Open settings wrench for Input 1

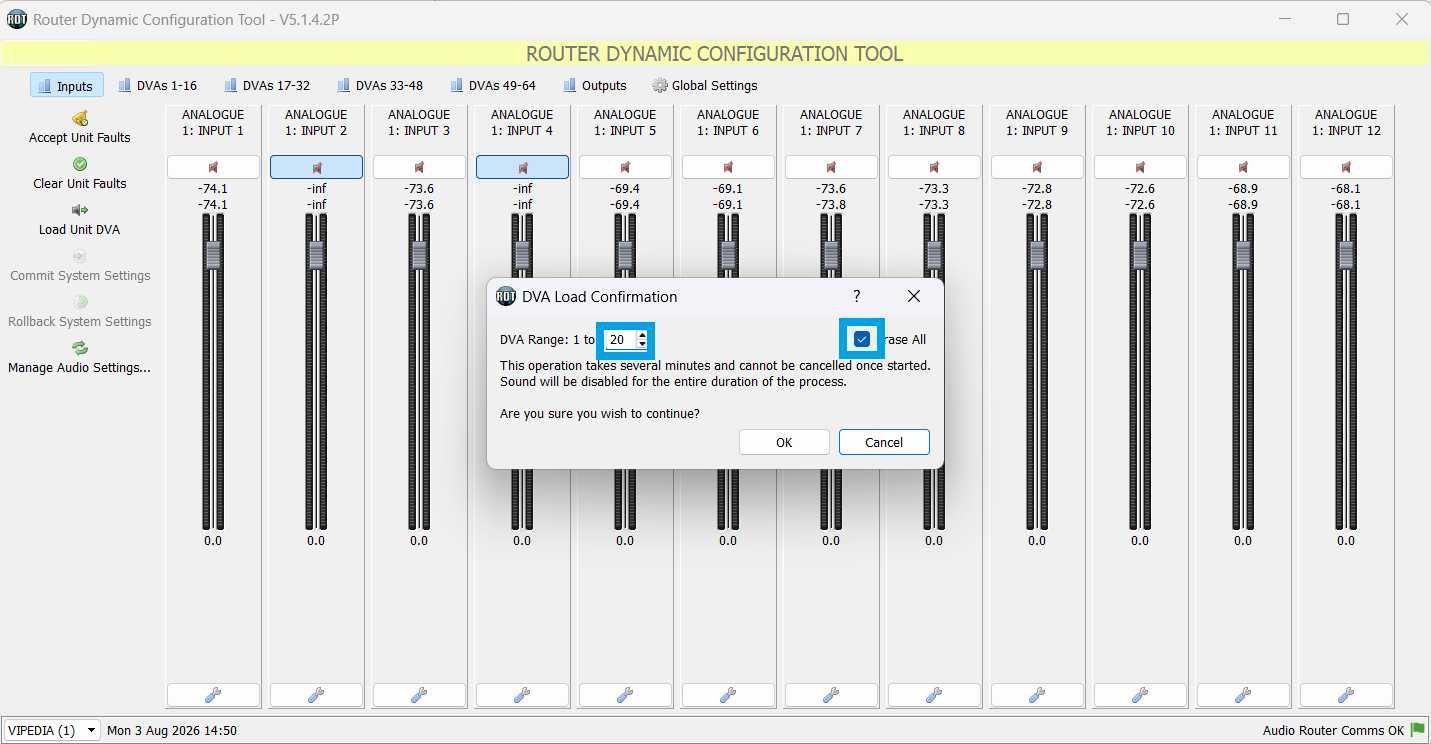(x=213, y=695)
